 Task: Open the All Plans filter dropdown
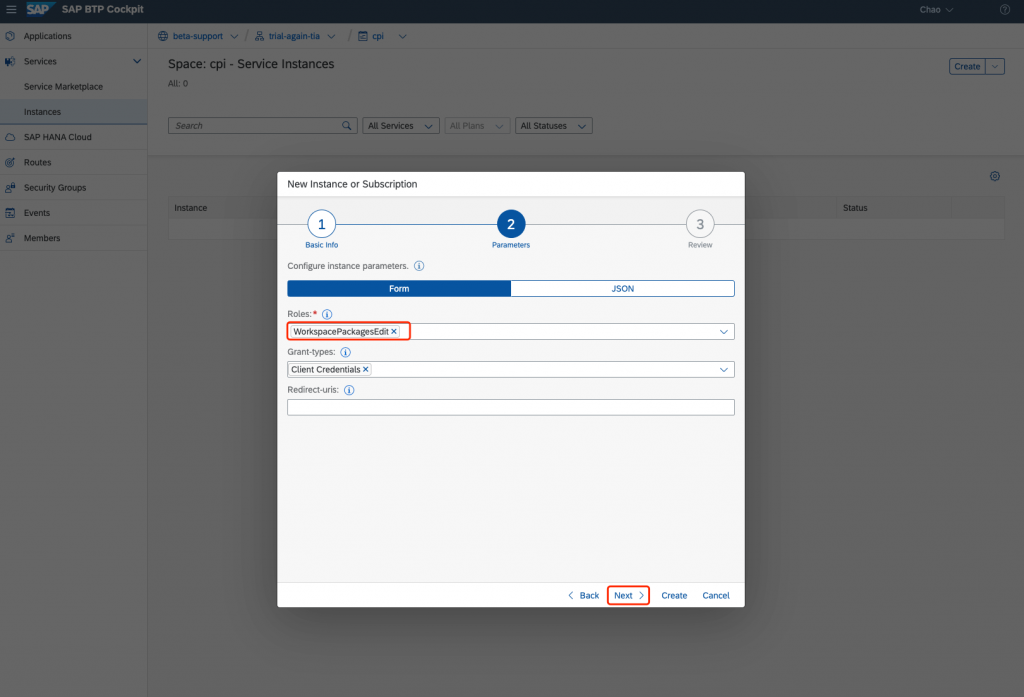[x=477, y=125]
